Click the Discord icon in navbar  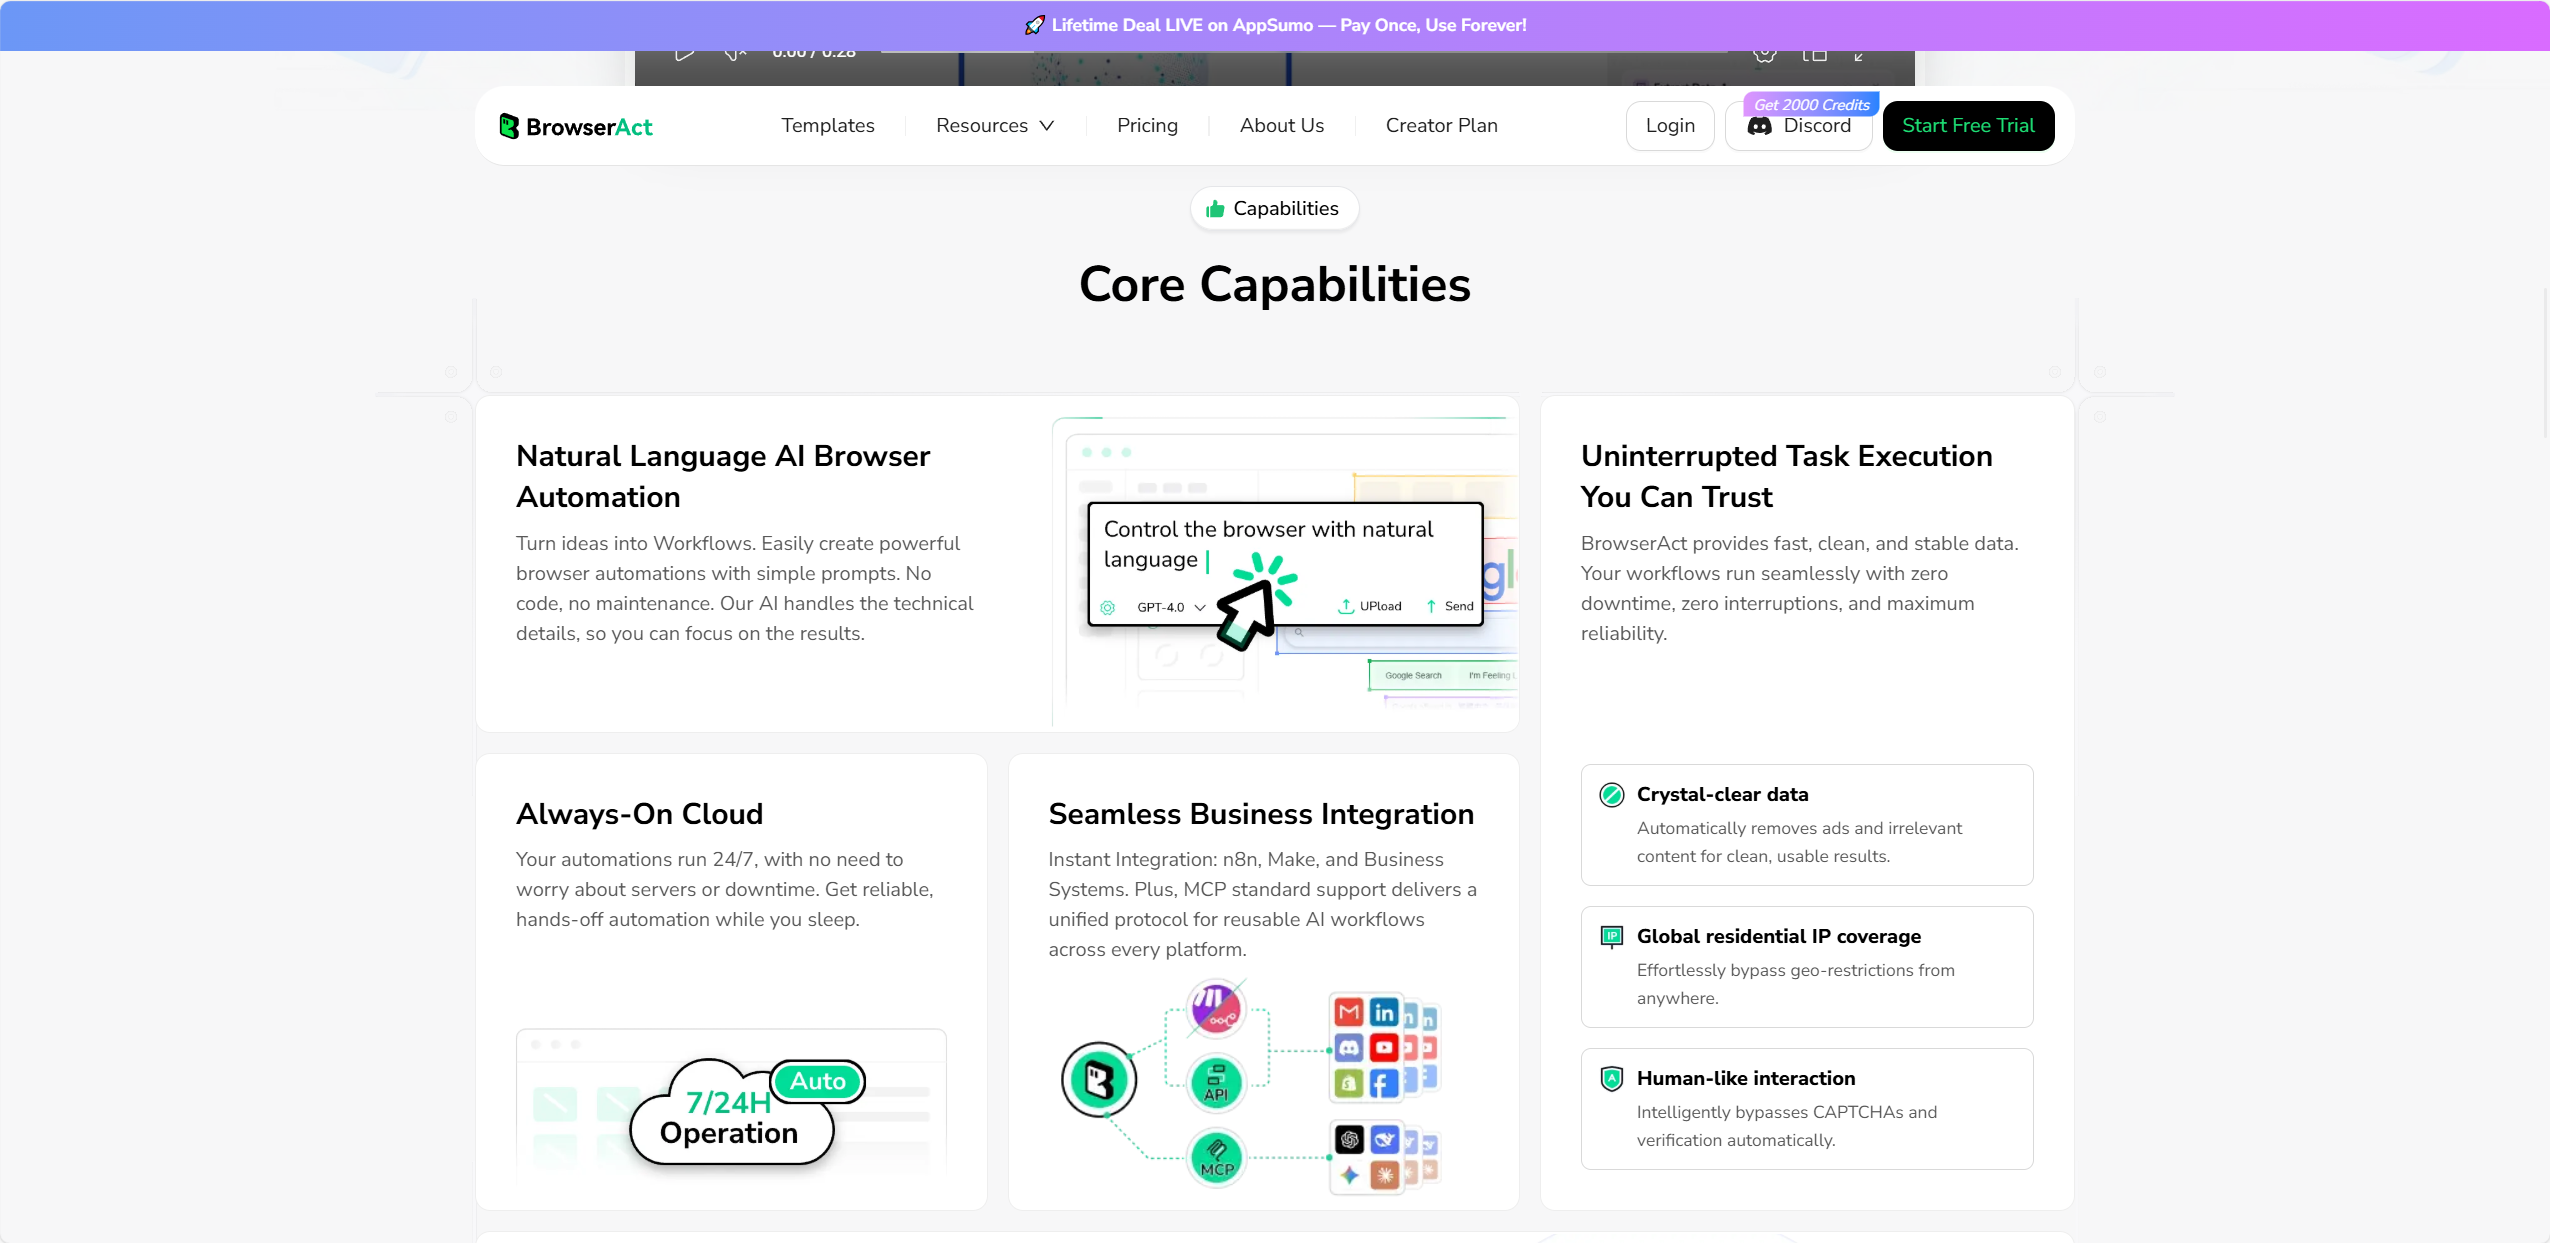point(1759,126)
